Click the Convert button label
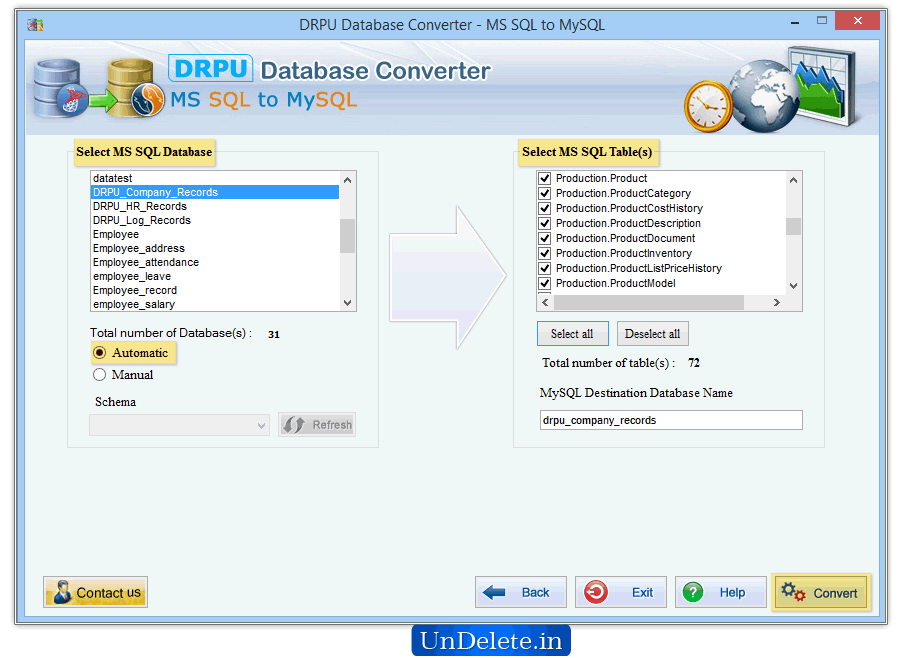The image size is (900, 658). pos(835,593)
